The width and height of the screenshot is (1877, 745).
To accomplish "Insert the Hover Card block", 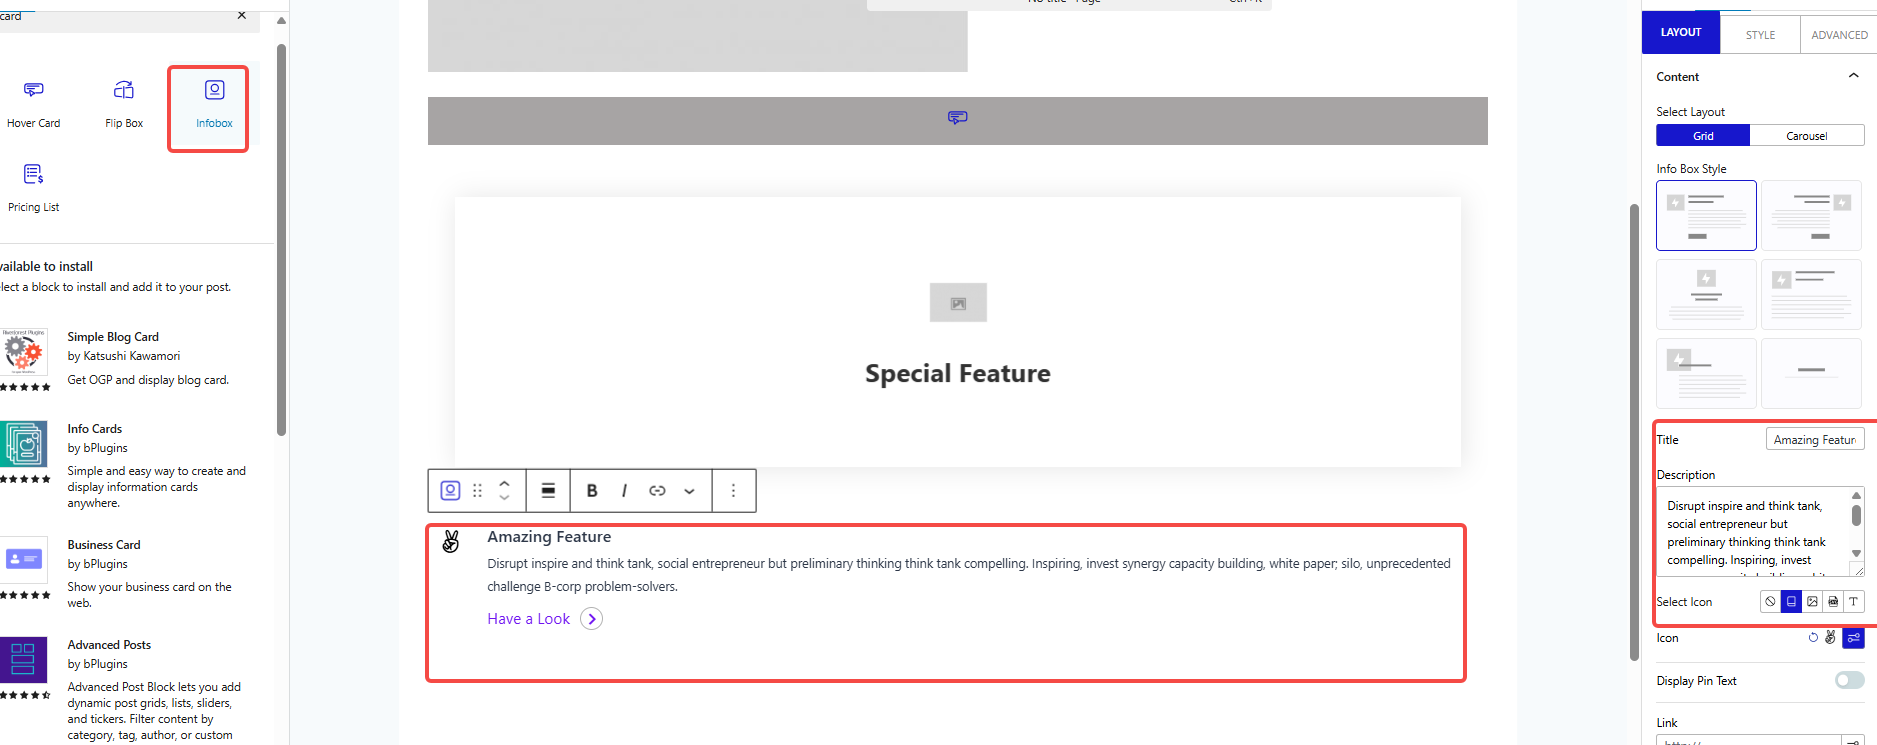I will (33, 106).
